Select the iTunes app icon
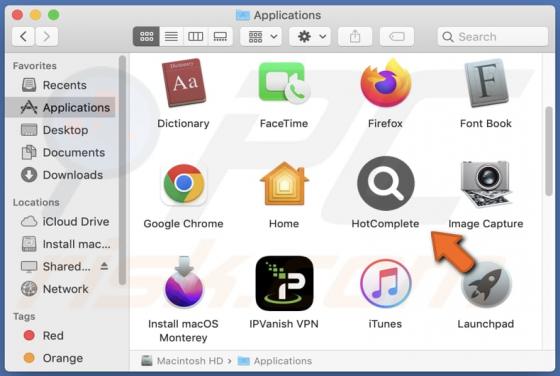This screenshot has height=376, width=560. click(385, 284)
